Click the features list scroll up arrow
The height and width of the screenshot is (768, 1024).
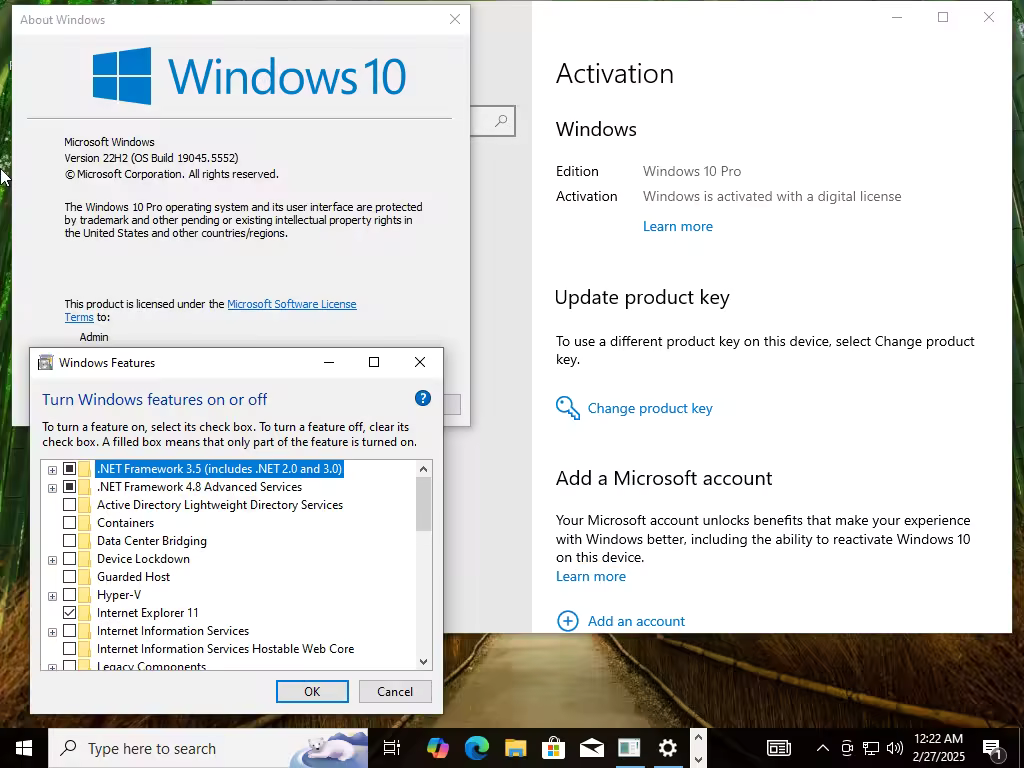pos(423,469)
